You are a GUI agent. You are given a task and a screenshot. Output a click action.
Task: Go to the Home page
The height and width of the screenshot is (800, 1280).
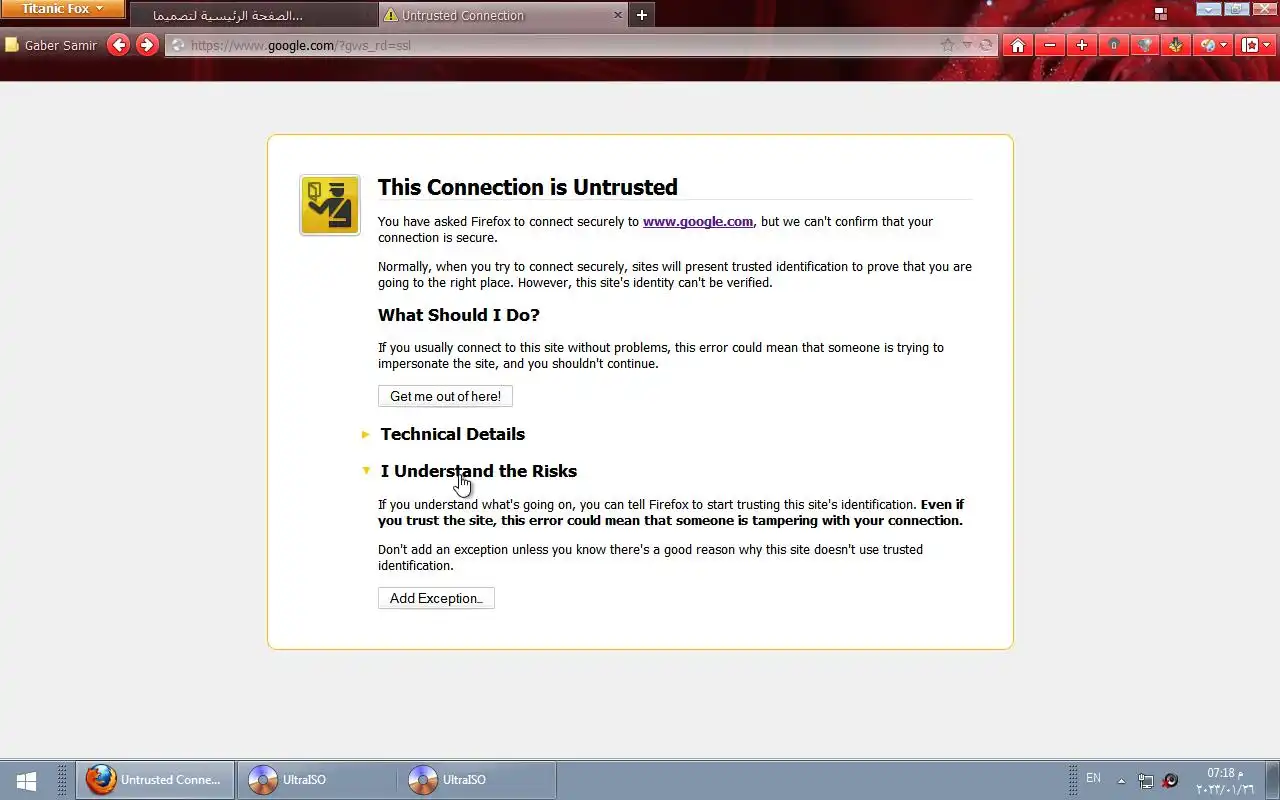[1018, 45]
